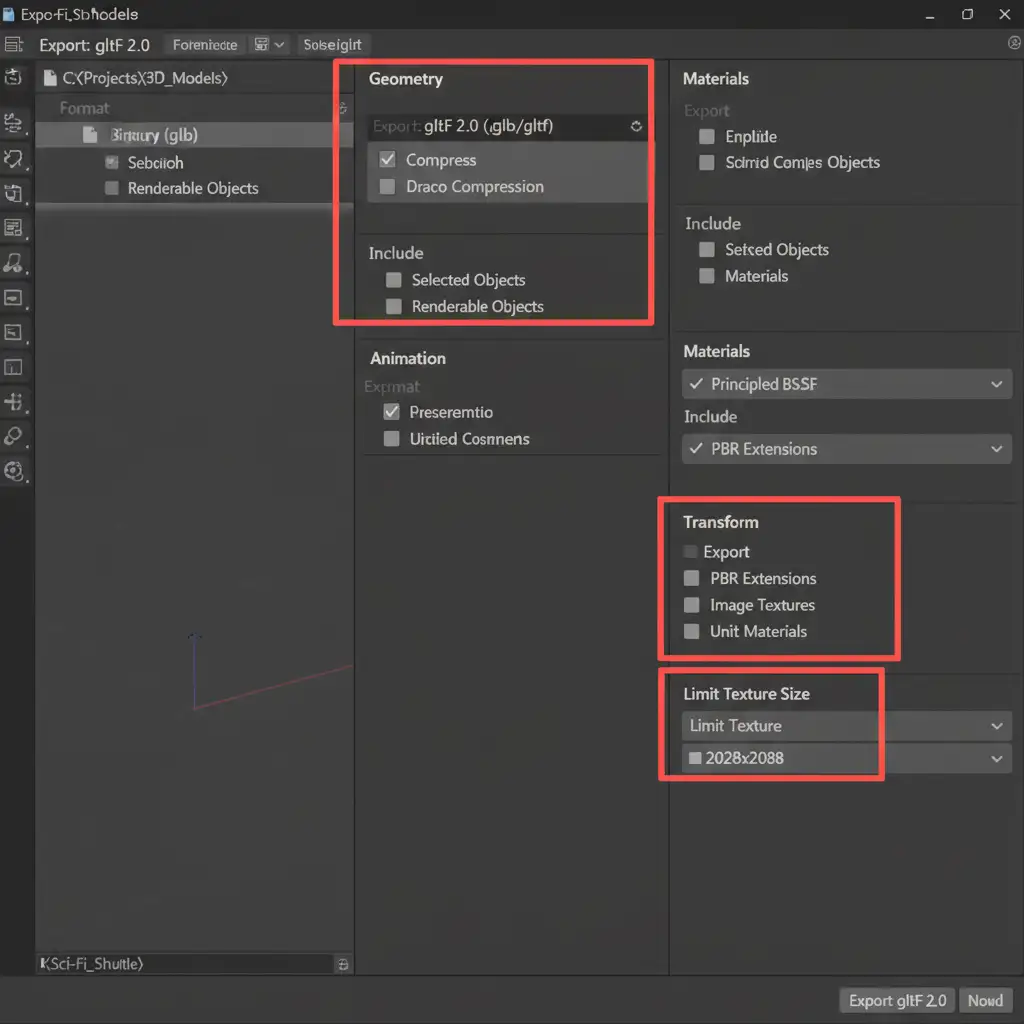1024x1024 pixels.
Task: Enable the Draco Compression checkbox
Action: (388, 187)
